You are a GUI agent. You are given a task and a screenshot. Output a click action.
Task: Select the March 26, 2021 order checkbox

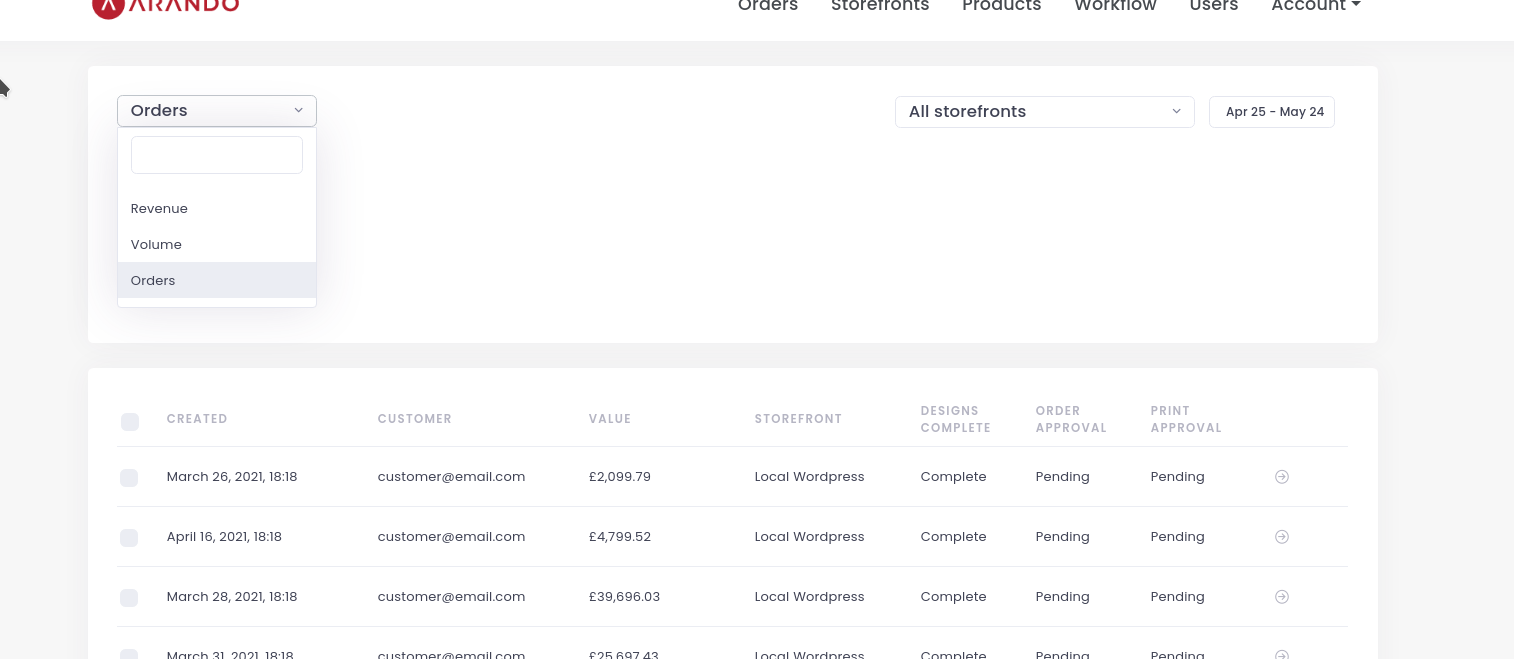point(129,478)
